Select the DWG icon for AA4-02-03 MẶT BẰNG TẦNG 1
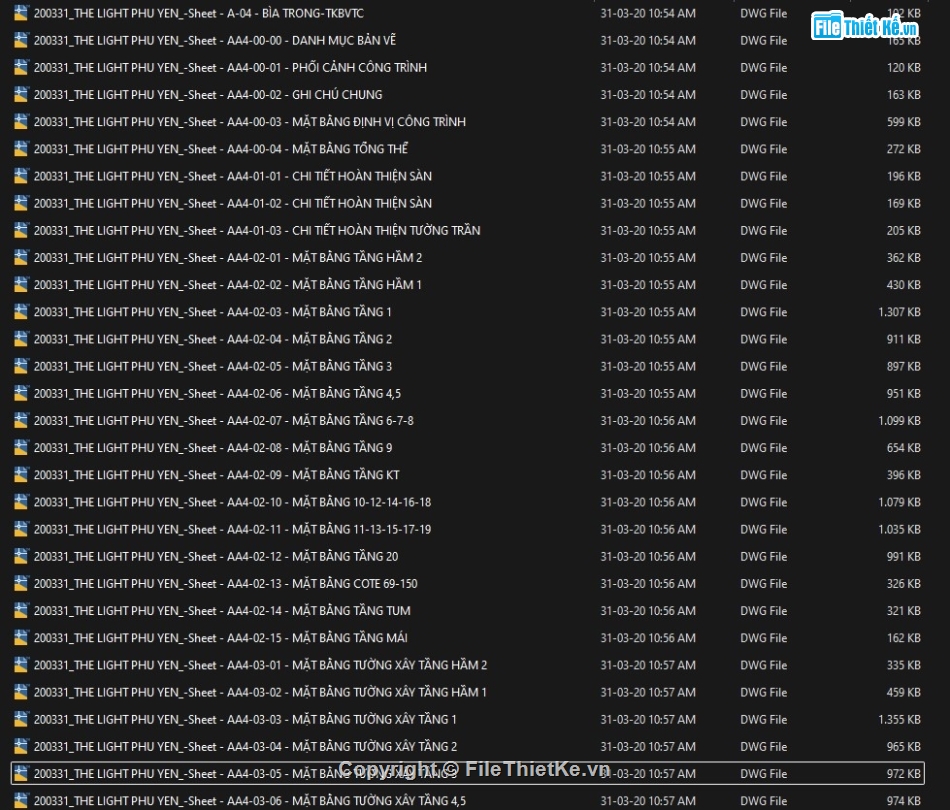 [x=21, y=312]
